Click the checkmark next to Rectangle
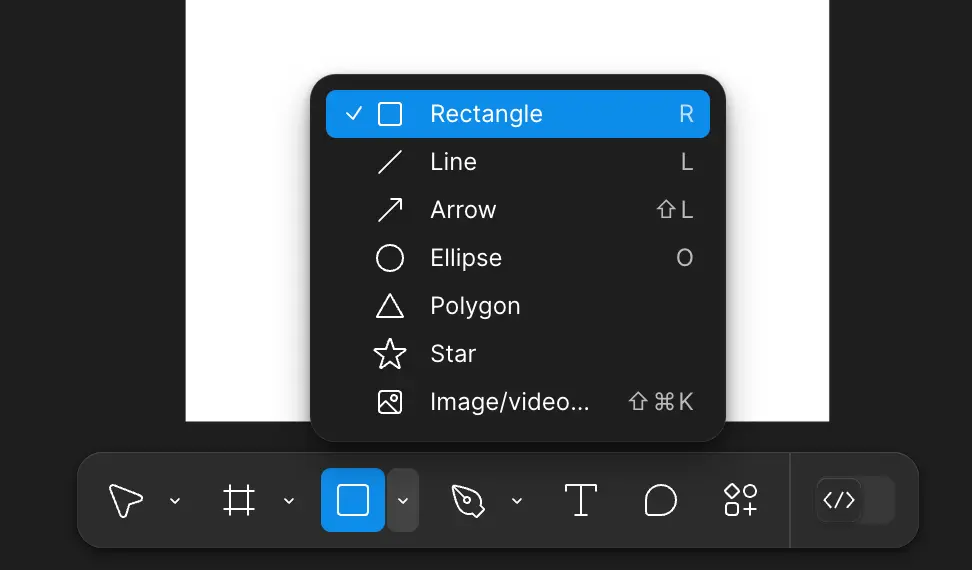 [353, 114]
